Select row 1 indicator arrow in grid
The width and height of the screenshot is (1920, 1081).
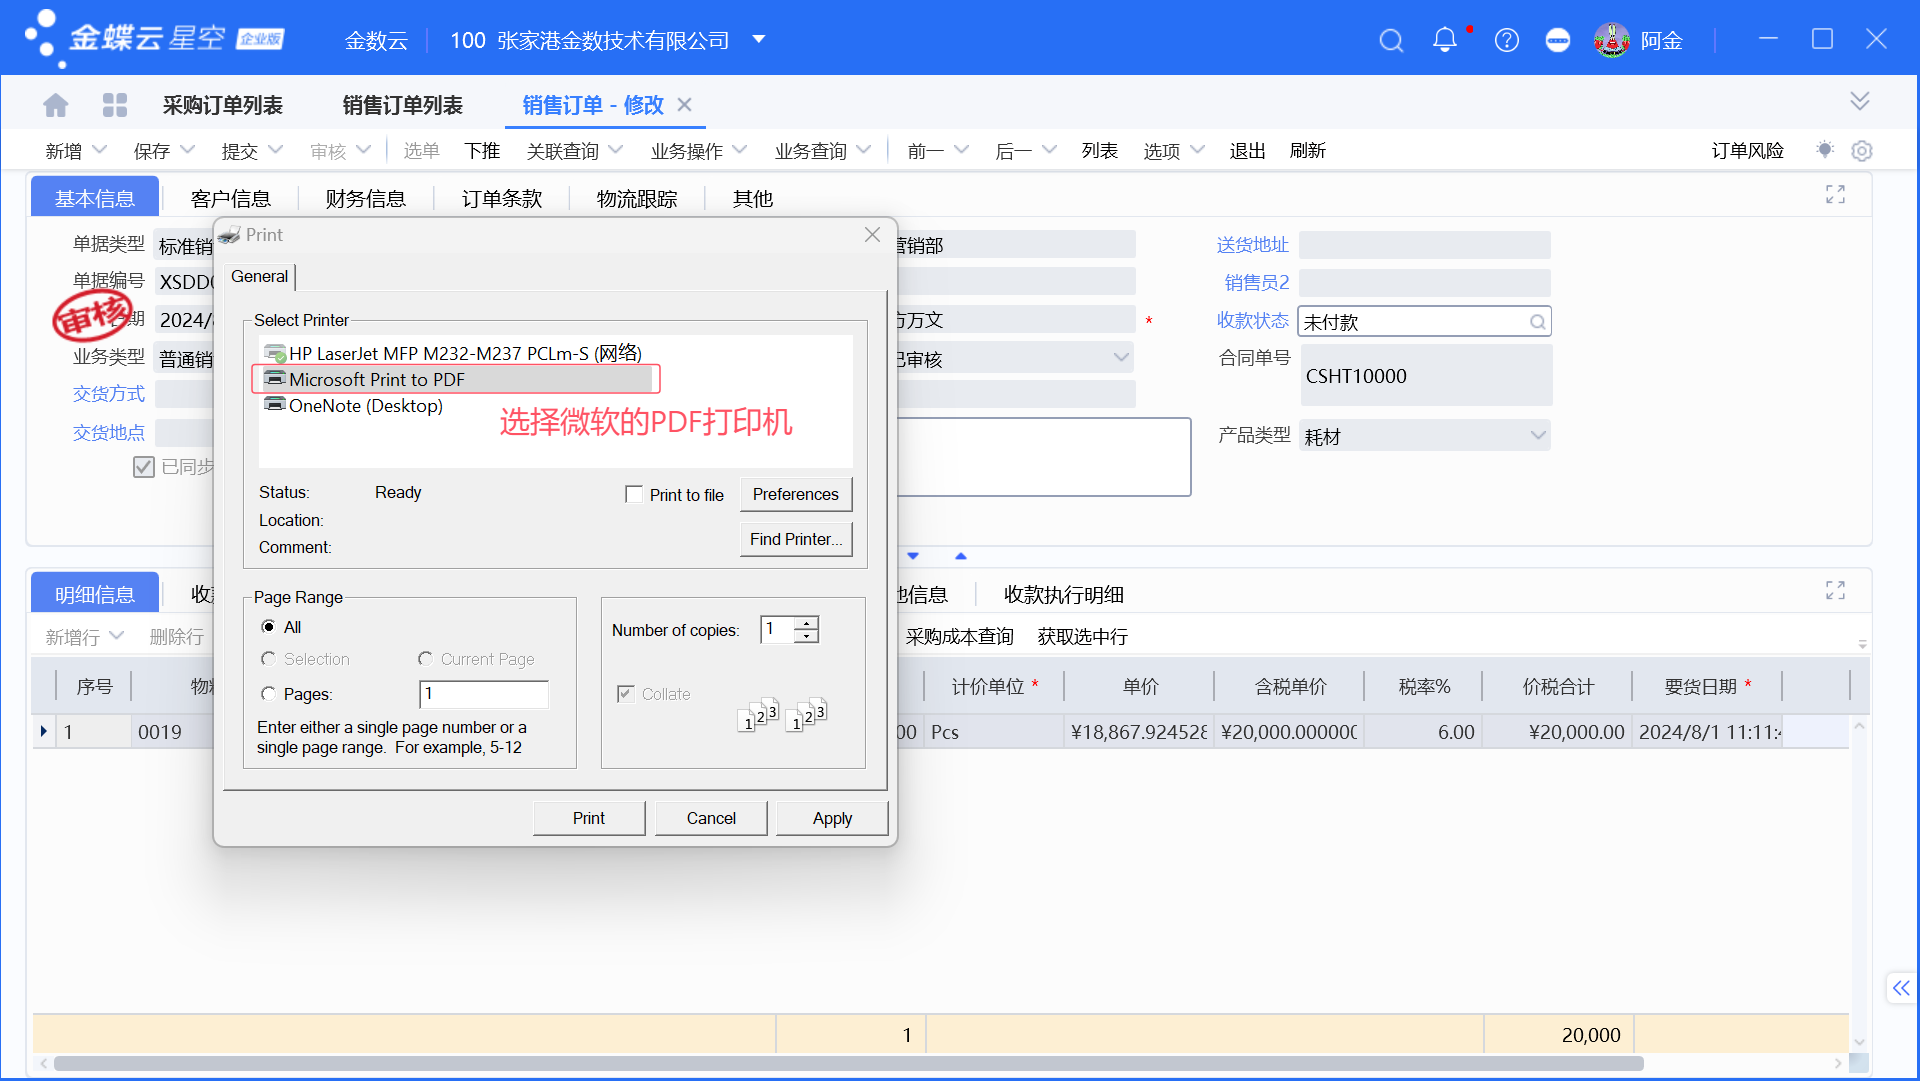point(44,731)
